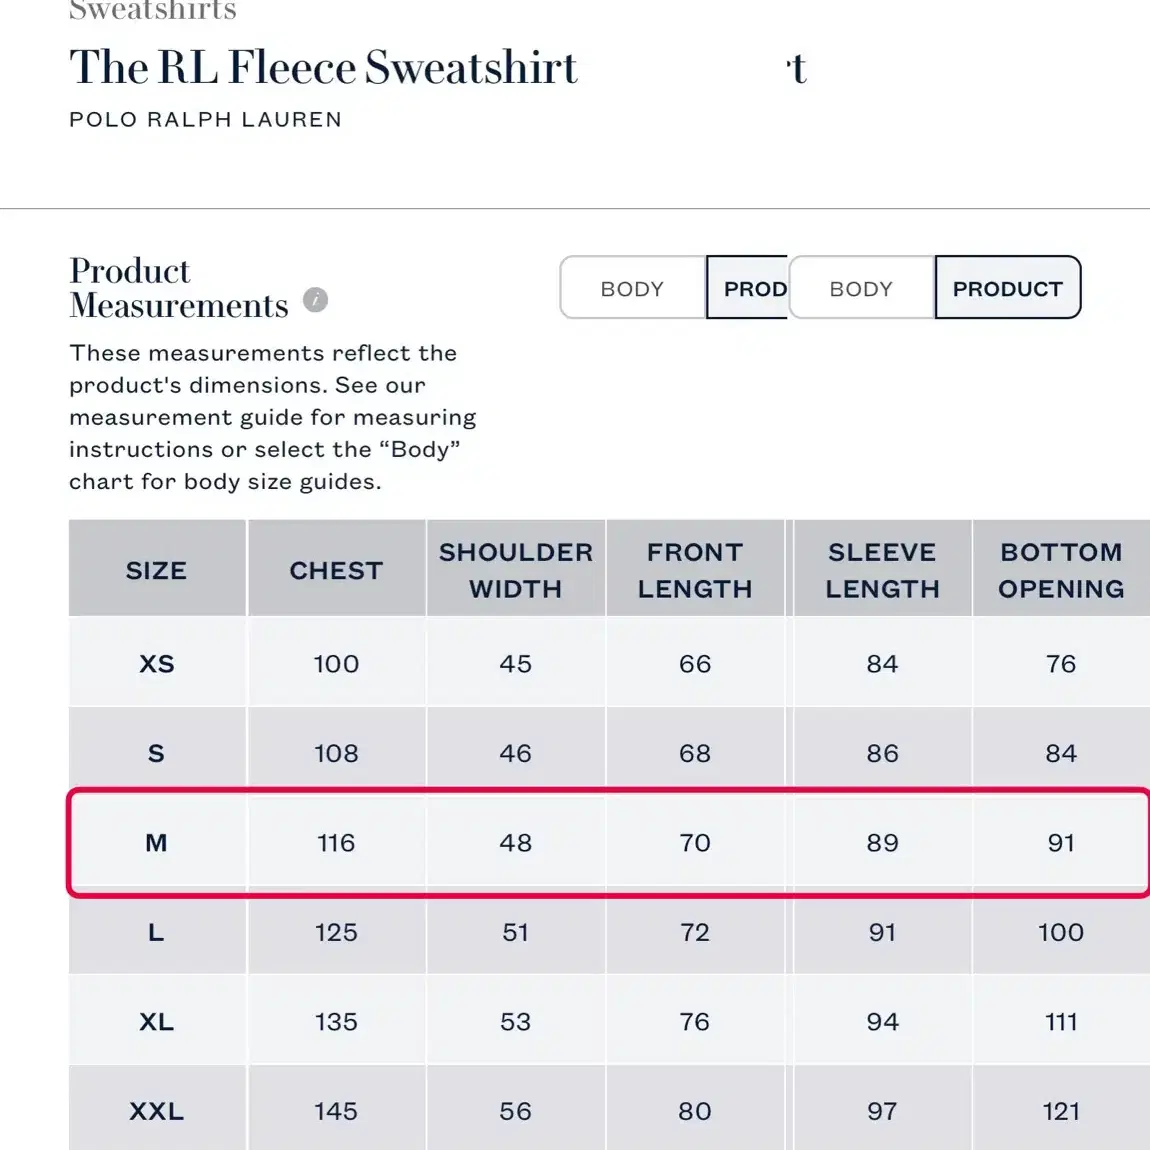
Task: Choose the XXL size row
Action: point(609,1109)
